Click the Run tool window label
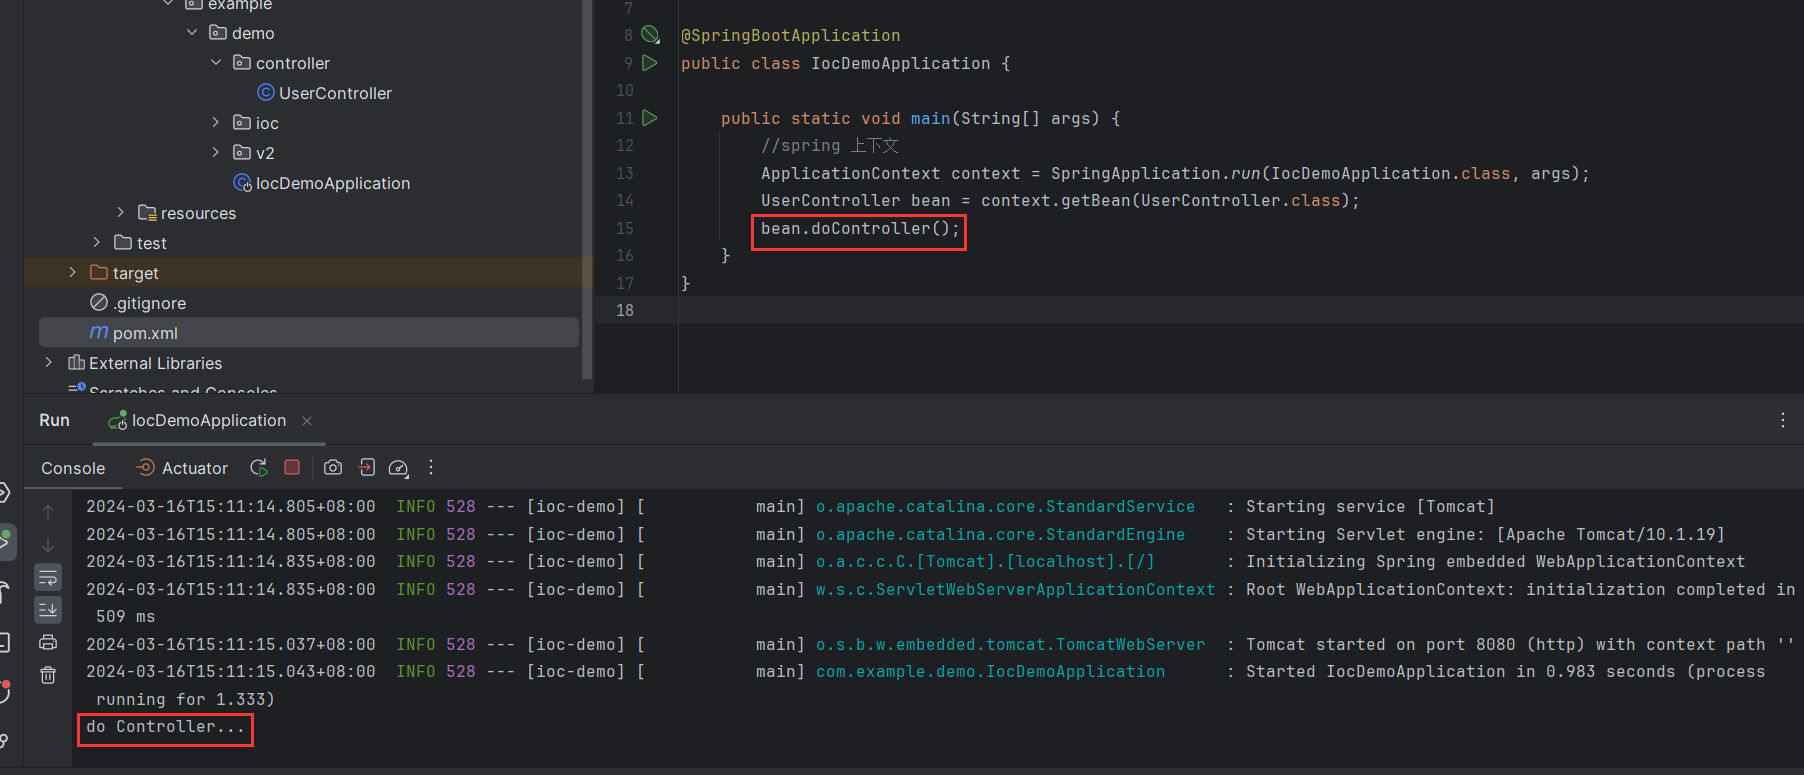This screenshot has height=775, width=1804. click(54, 420)
